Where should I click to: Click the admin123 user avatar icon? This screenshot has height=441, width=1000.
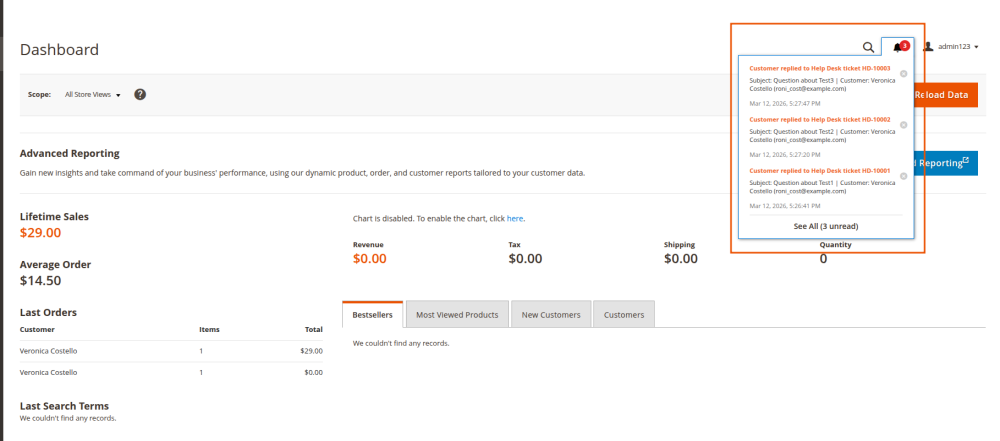tap(928, 47)
